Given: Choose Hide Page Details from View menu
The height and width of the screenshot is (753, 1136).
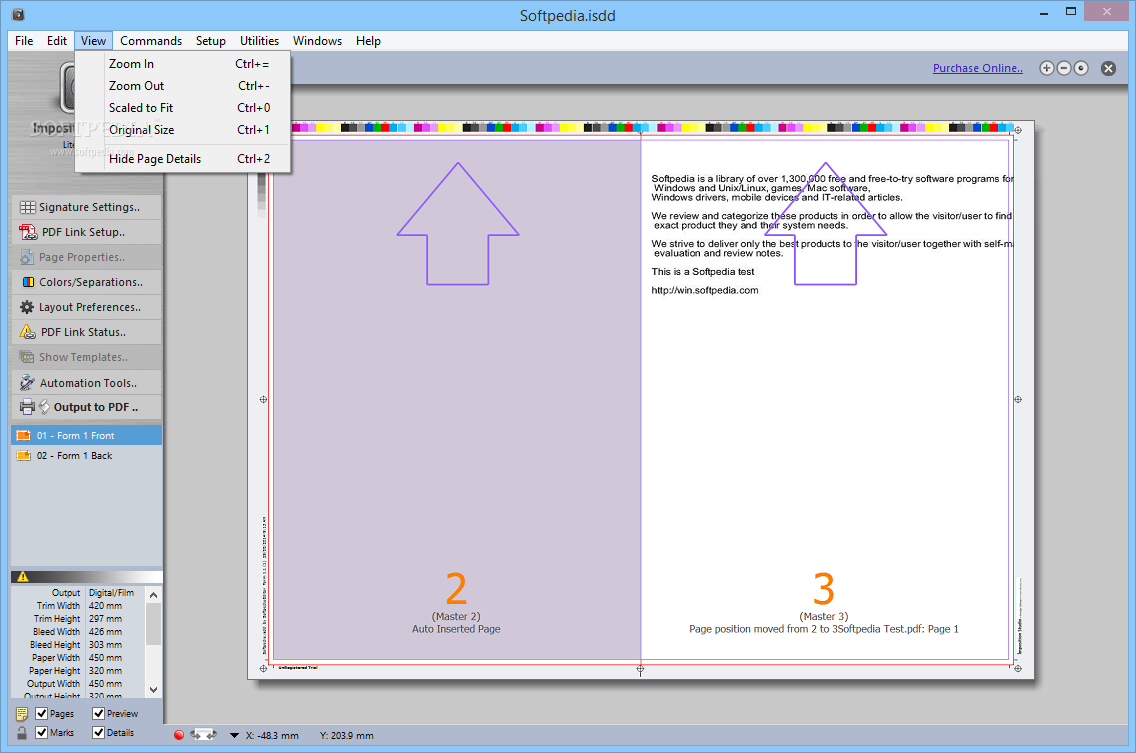Looking at the screenshot, I should coord(183,159).
